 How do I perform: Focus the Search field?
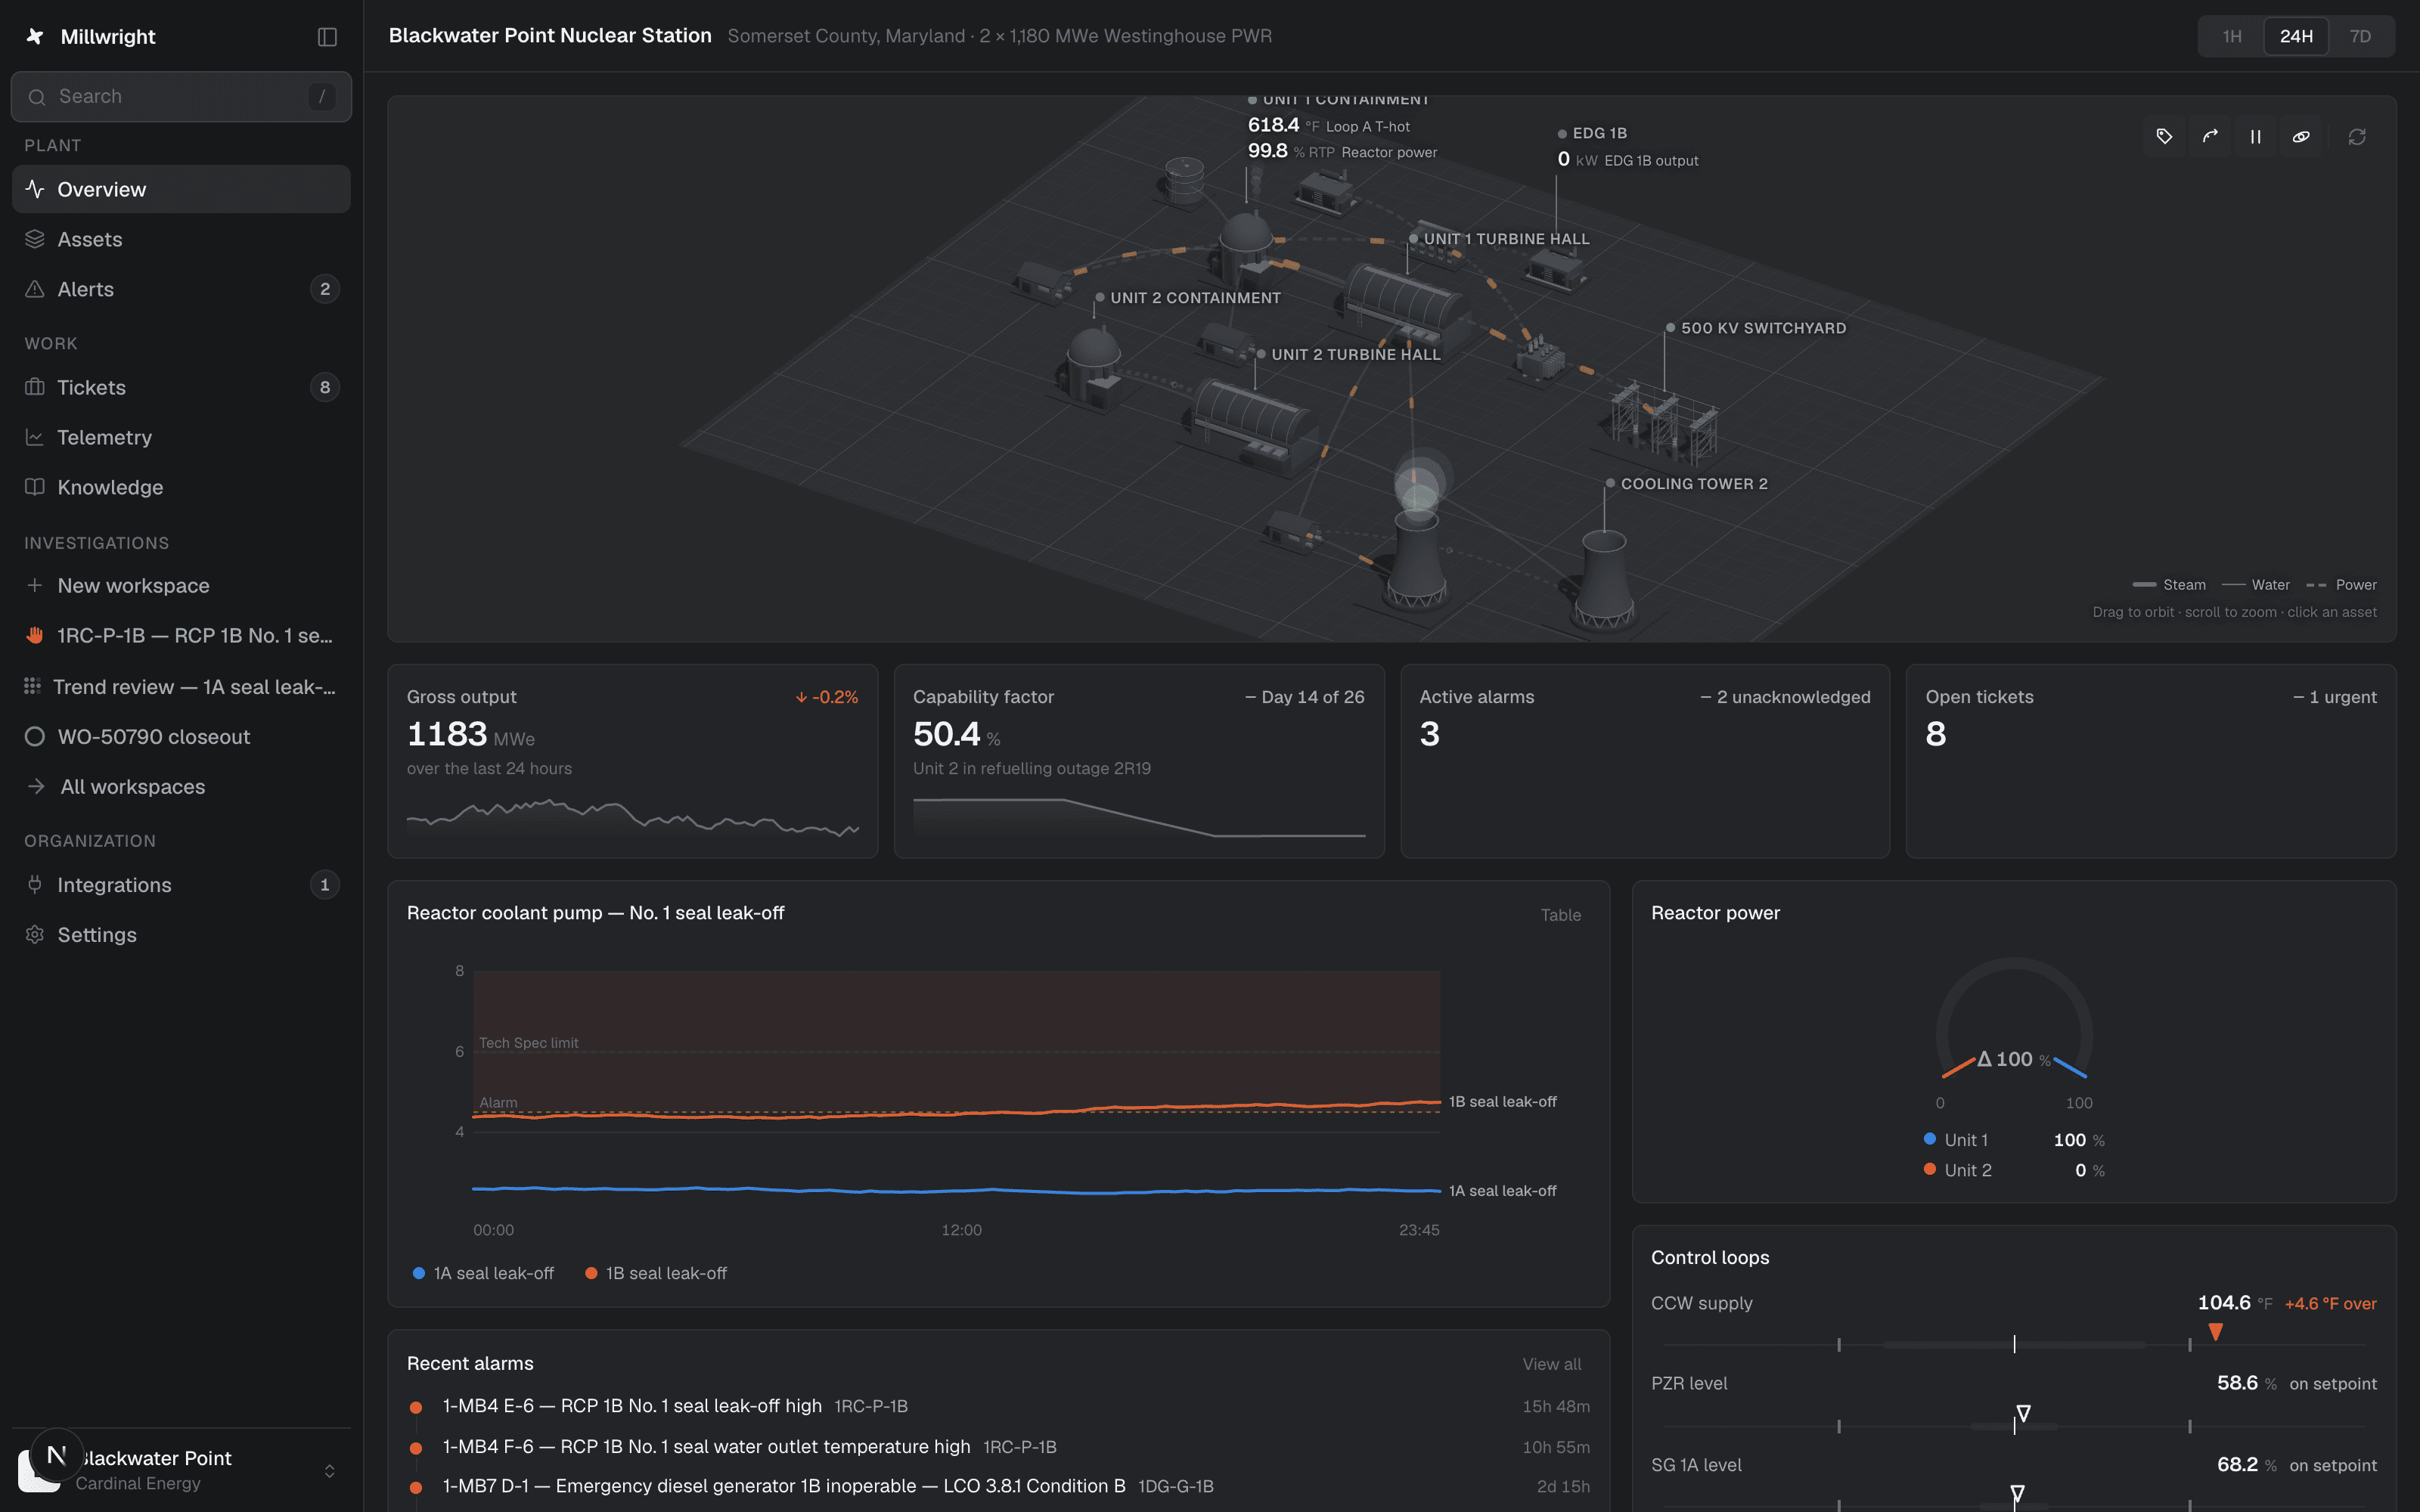click(181, 96)
